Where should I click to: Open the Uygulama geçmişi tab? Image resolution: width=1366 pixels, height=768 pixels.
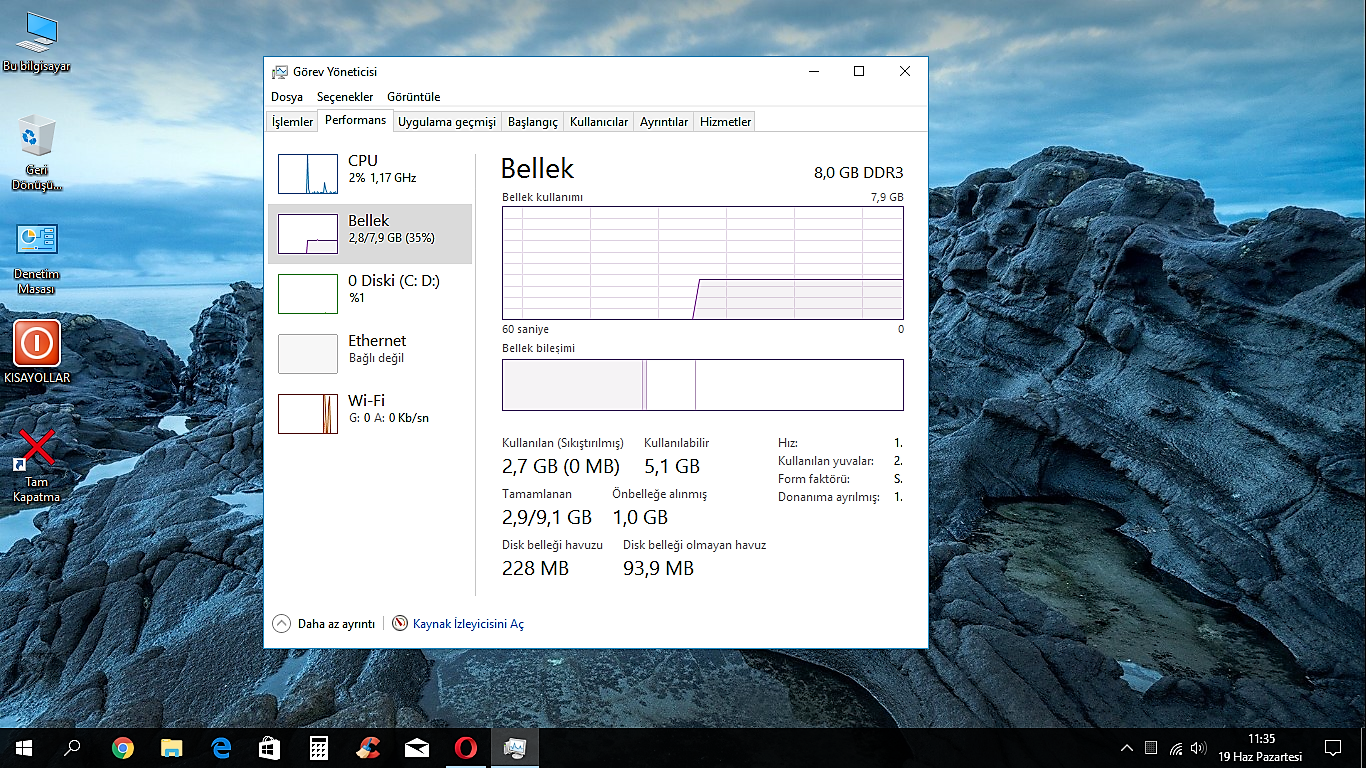point(447,122)
